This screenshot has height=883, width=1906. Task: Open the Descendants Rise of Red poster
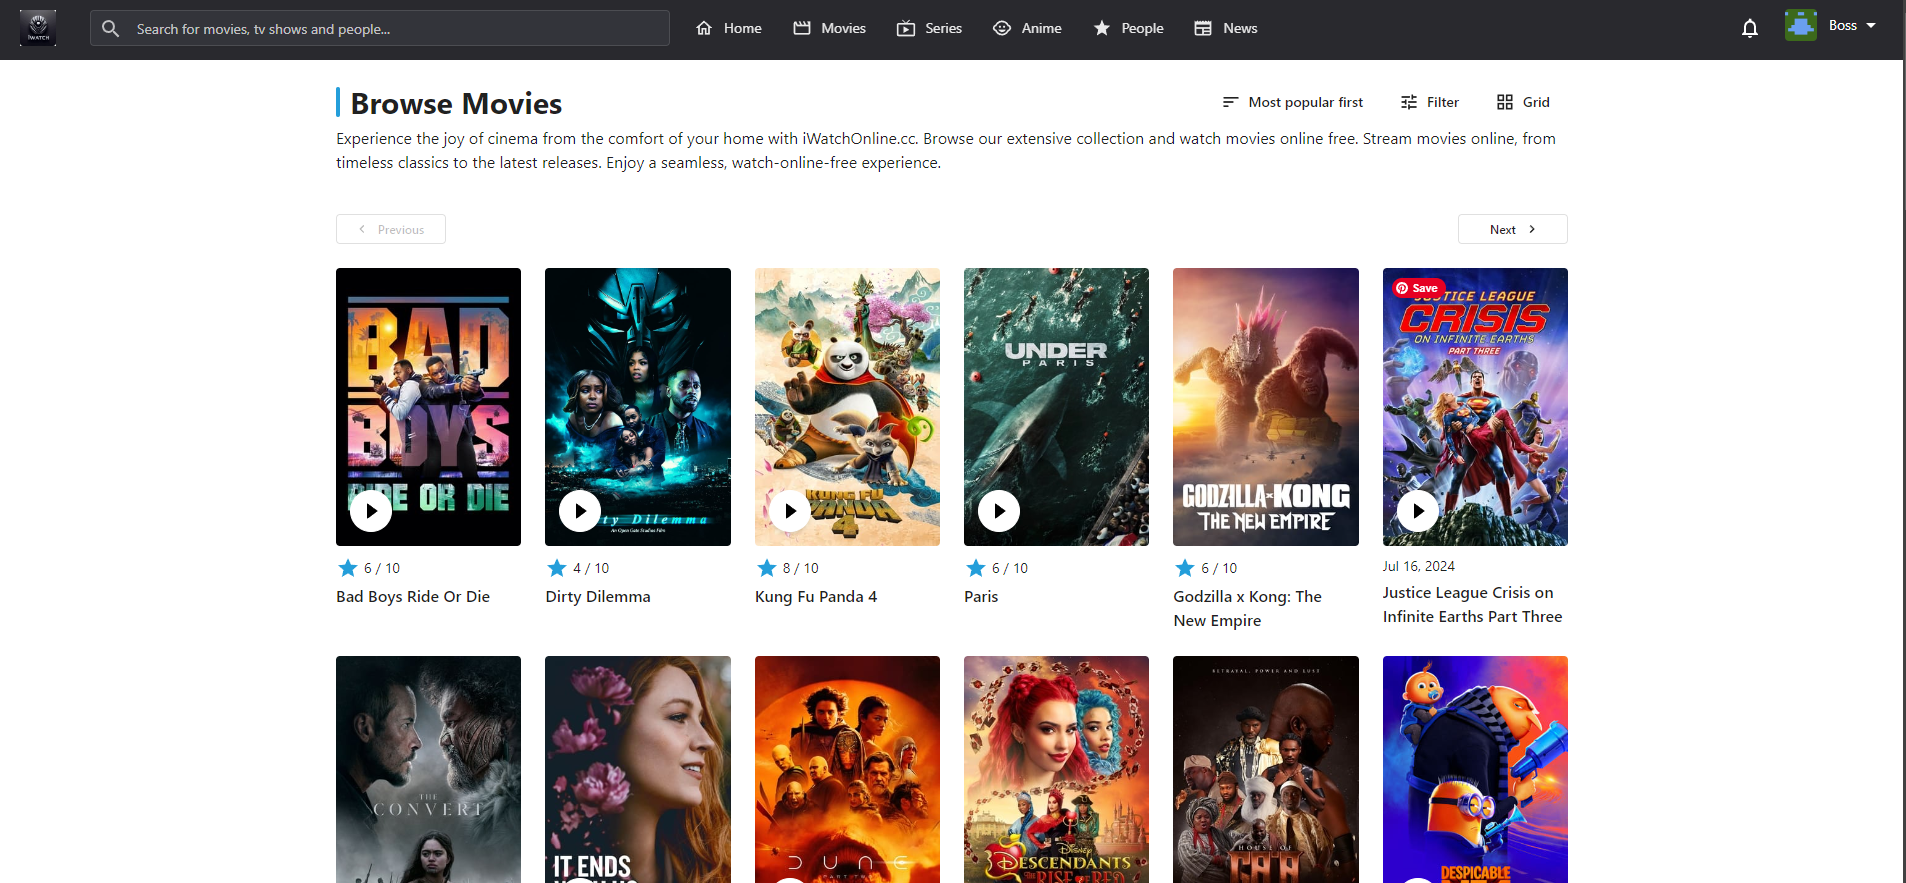(1056, 769)
